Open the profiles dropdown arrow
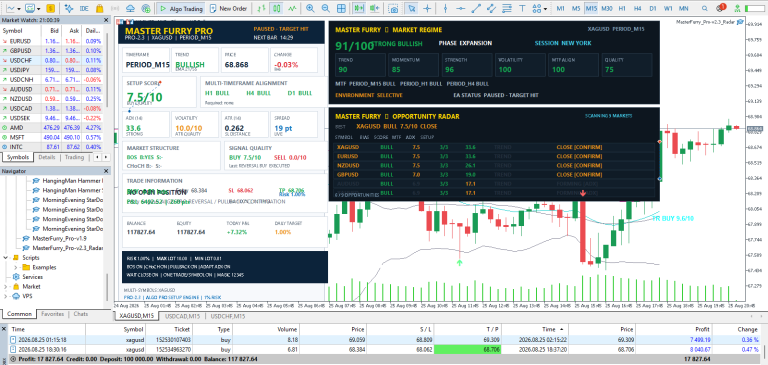 pyautogui.click(x=38, y=9)
